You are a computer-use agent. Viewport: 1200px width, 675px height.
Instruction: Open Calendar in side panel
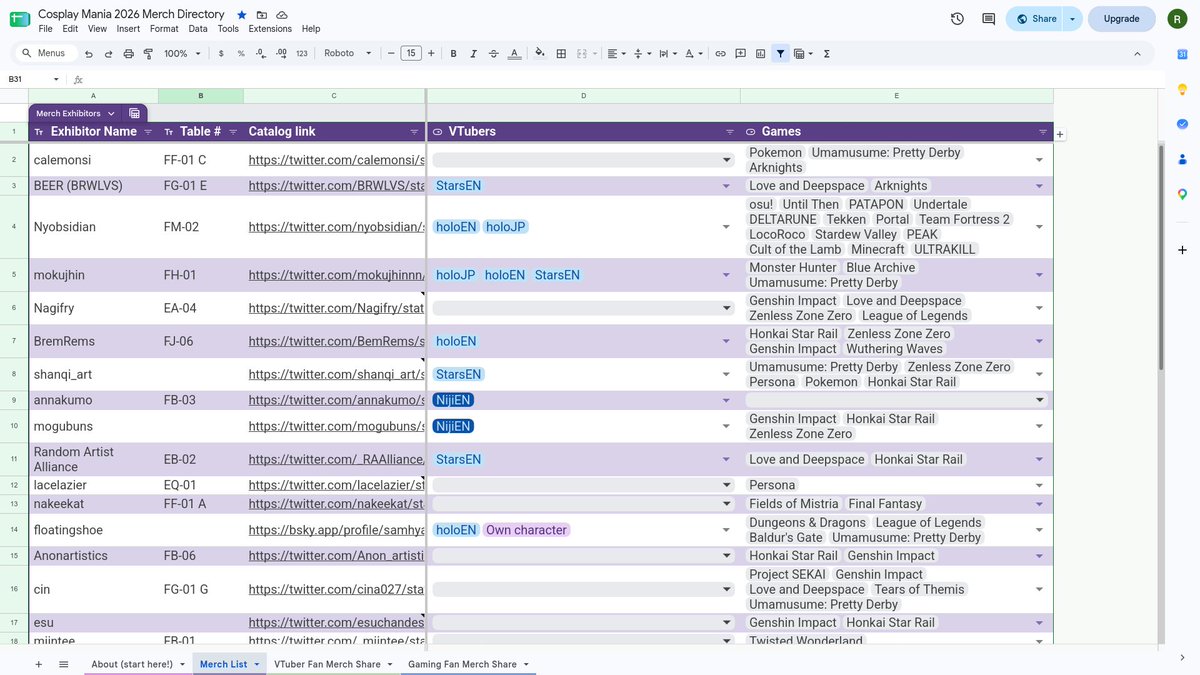point(1182,54)
